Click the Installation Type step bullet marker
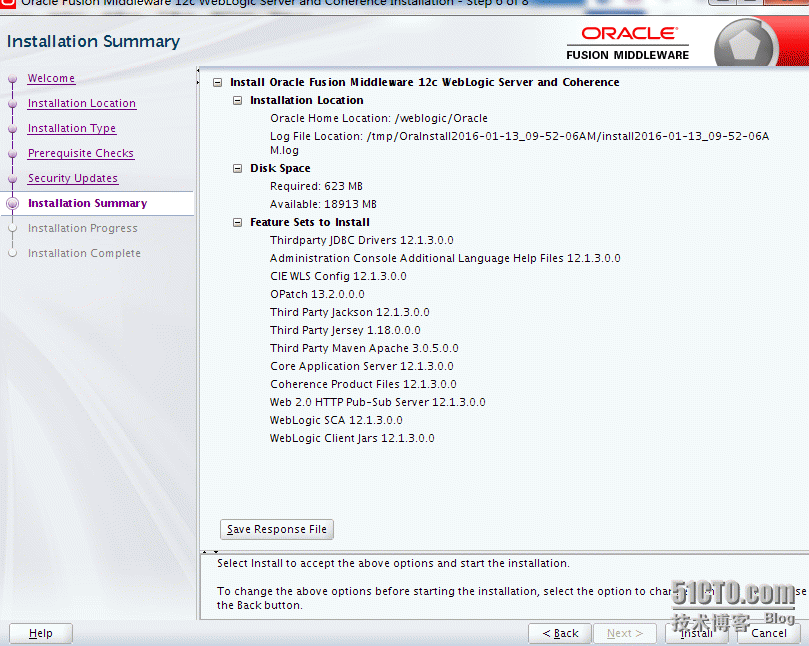This screenshot has height=646, width=809. pyautogui.click(x=13, y=128)
